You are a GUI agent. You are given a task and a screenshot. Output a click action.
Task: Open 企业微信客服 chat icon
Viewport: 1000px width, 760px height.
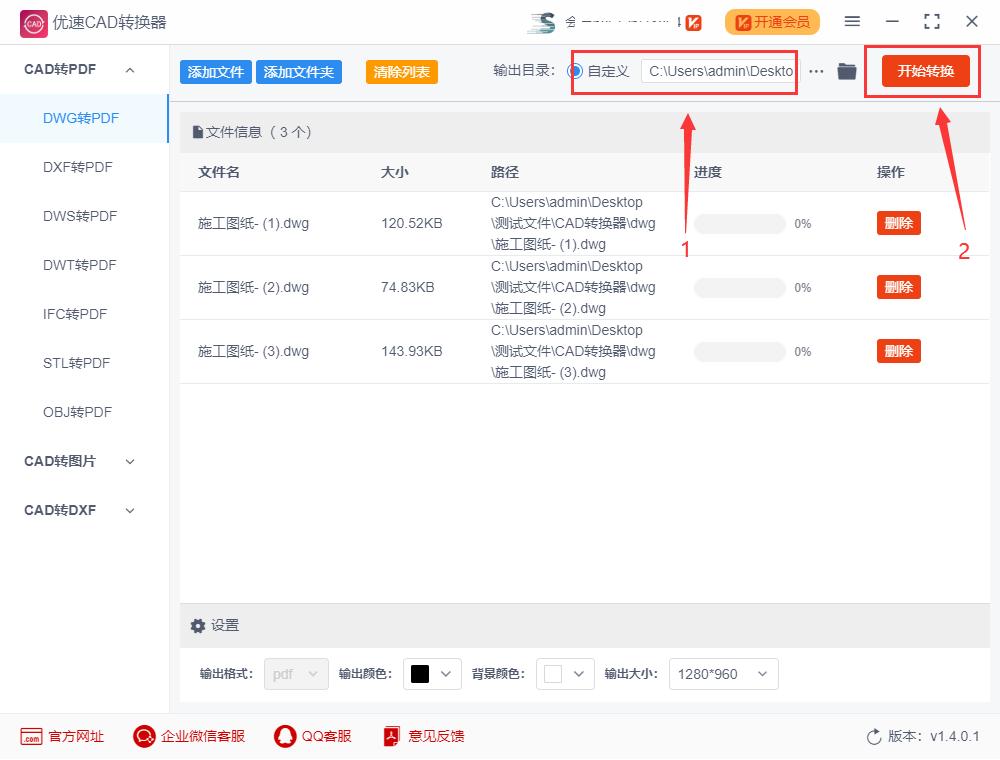tap(144, 736)
